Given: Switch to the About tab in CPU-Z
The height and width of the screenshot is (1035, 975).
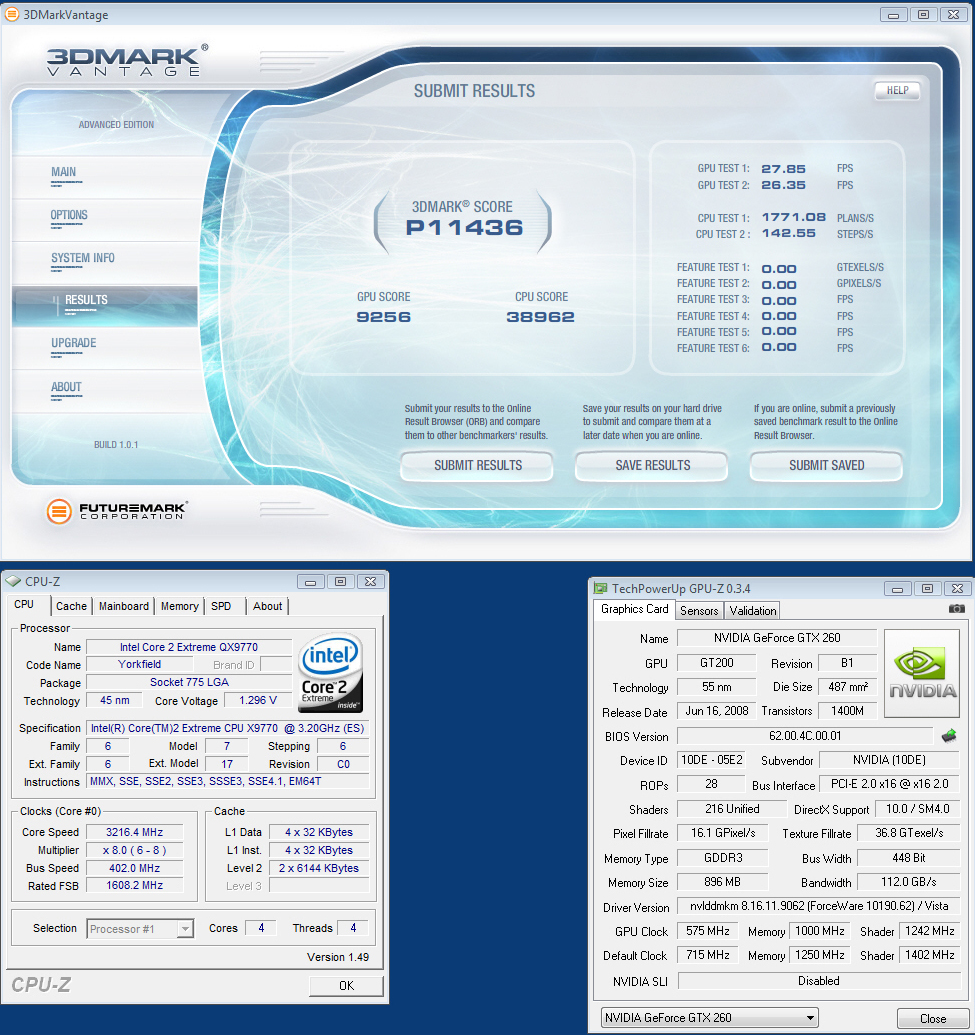Looking at the screenshot, I should (x=267, y=606).
